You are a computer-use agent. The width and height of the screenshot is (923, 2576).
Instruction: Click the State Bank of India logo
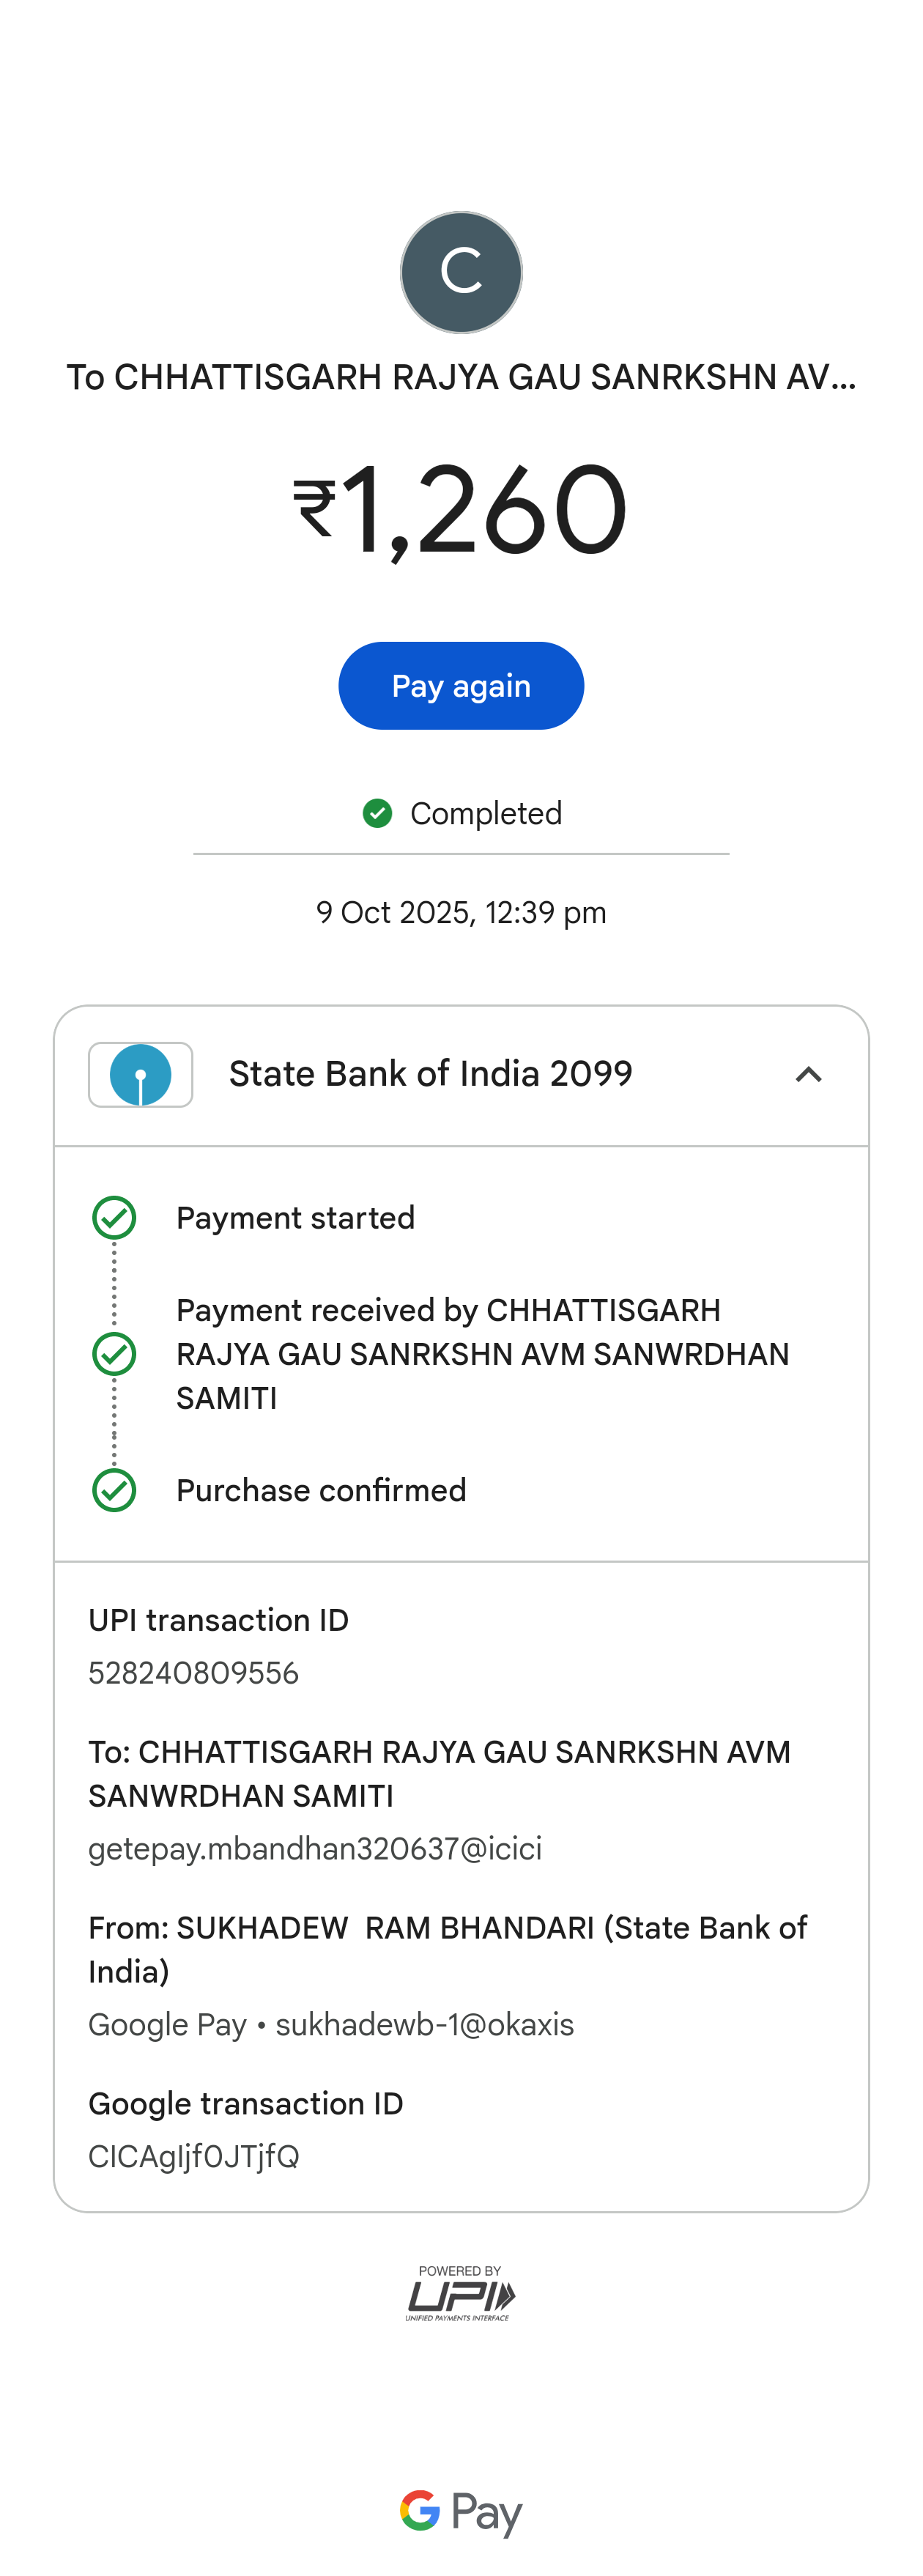141,1075
